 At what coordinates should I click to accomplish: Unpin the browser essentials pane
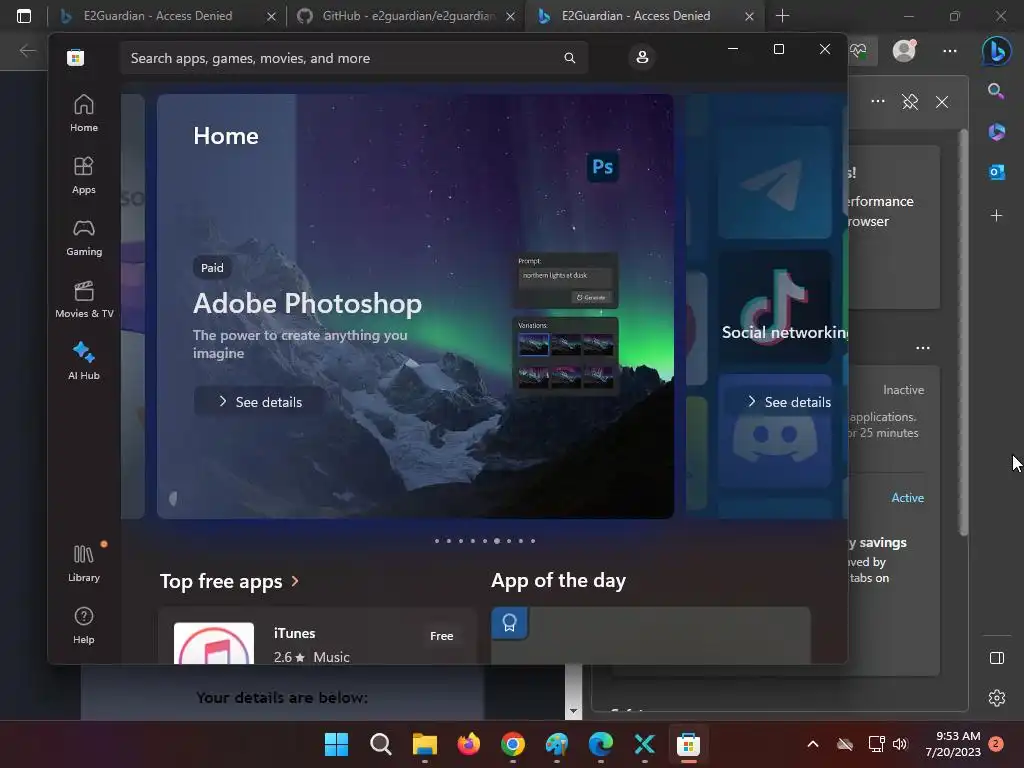910,102
